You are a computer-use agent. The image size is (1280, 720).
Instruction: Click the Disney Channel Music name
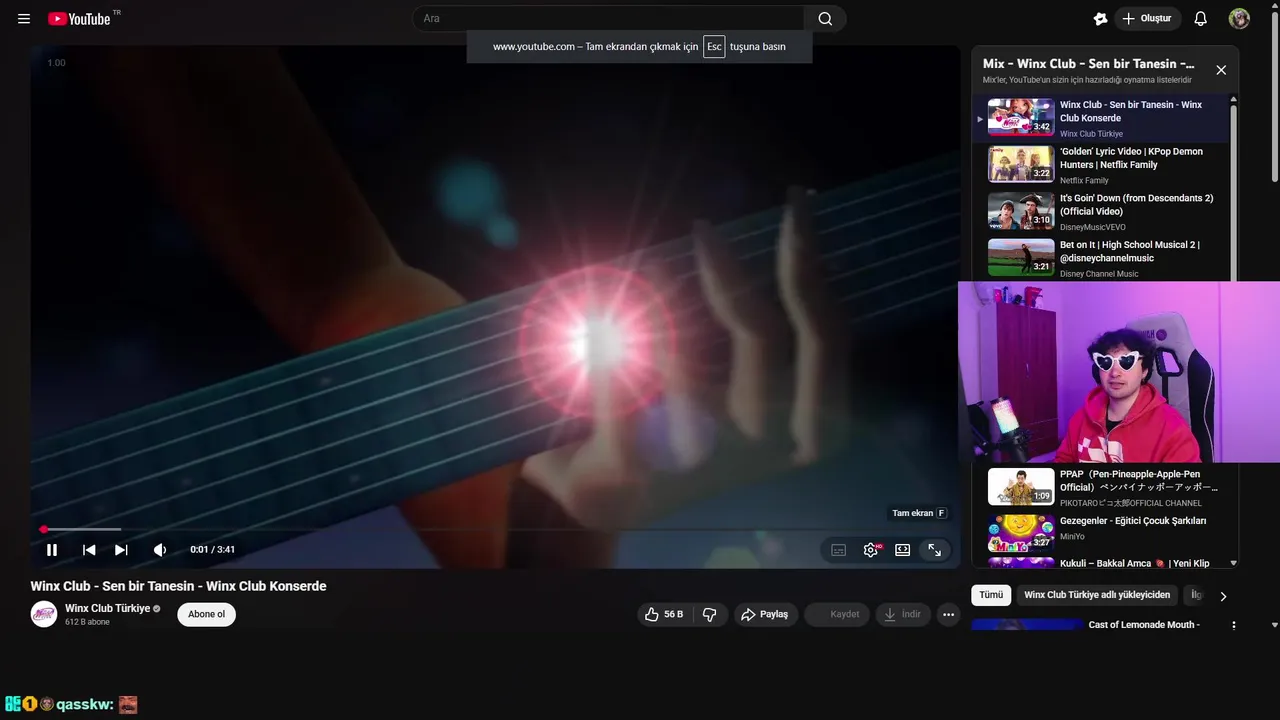click(x=1099, y=274)
